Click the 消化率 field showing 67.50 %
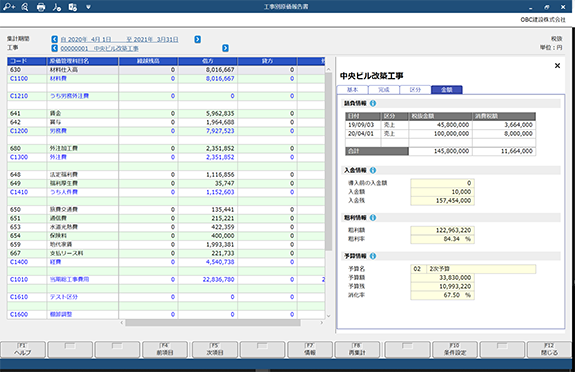The image size is (575, 372). (443, 295)
